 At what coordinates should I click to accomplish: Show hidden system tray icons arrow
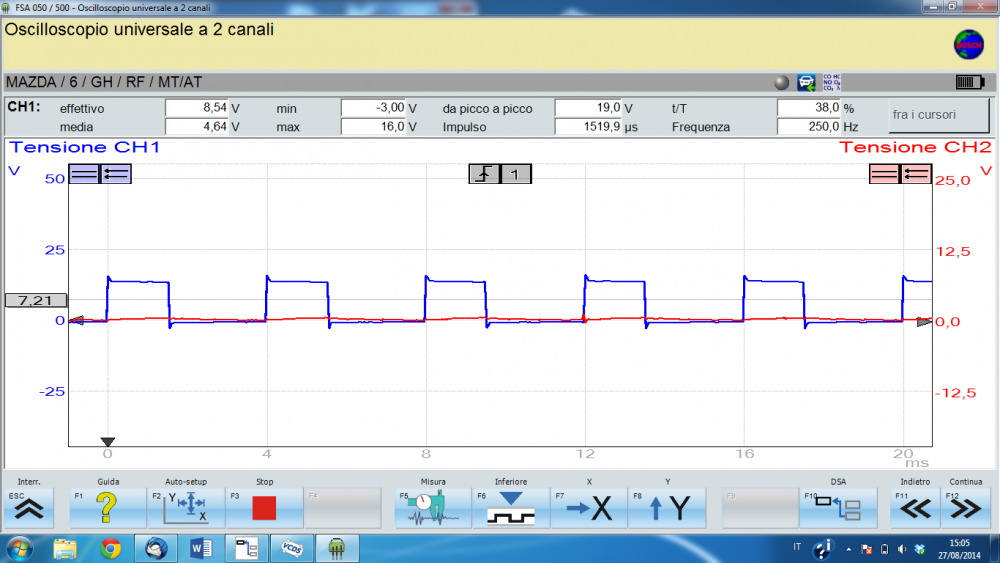849,549
